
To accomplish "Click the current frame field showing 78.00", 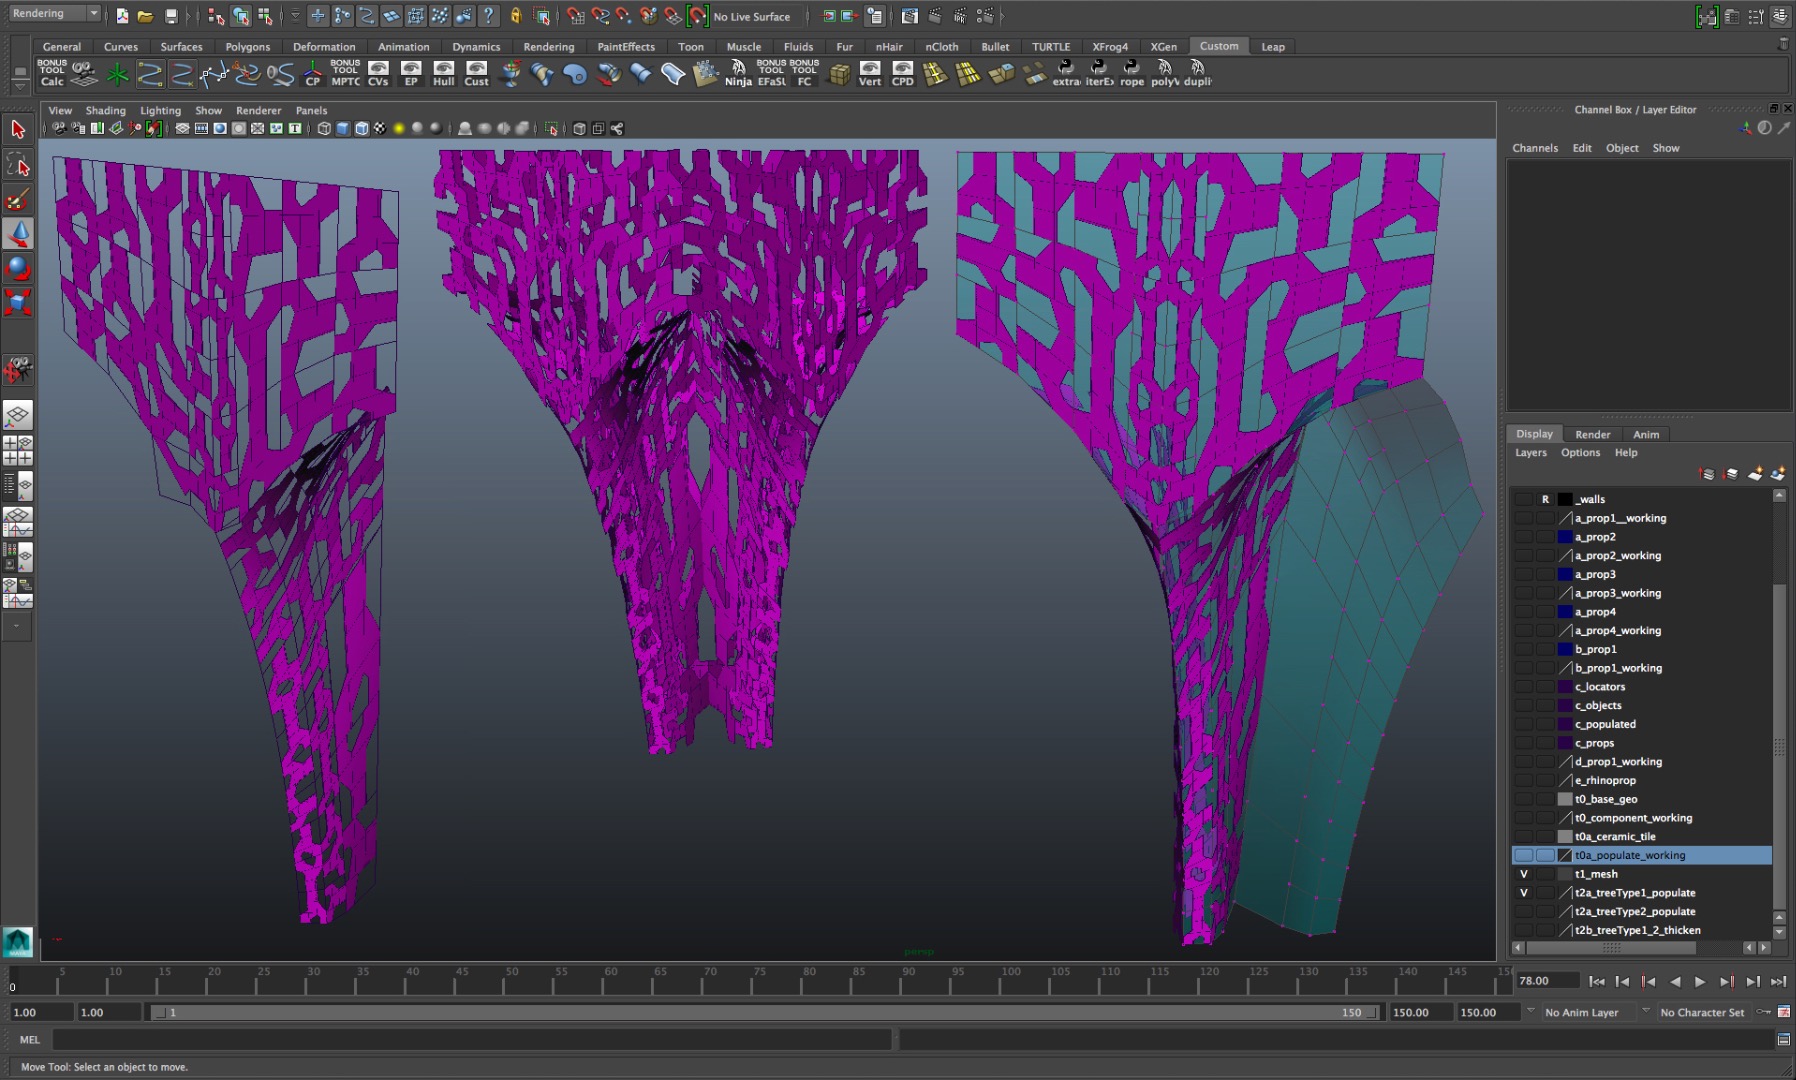I will [x=1547, y=981].
